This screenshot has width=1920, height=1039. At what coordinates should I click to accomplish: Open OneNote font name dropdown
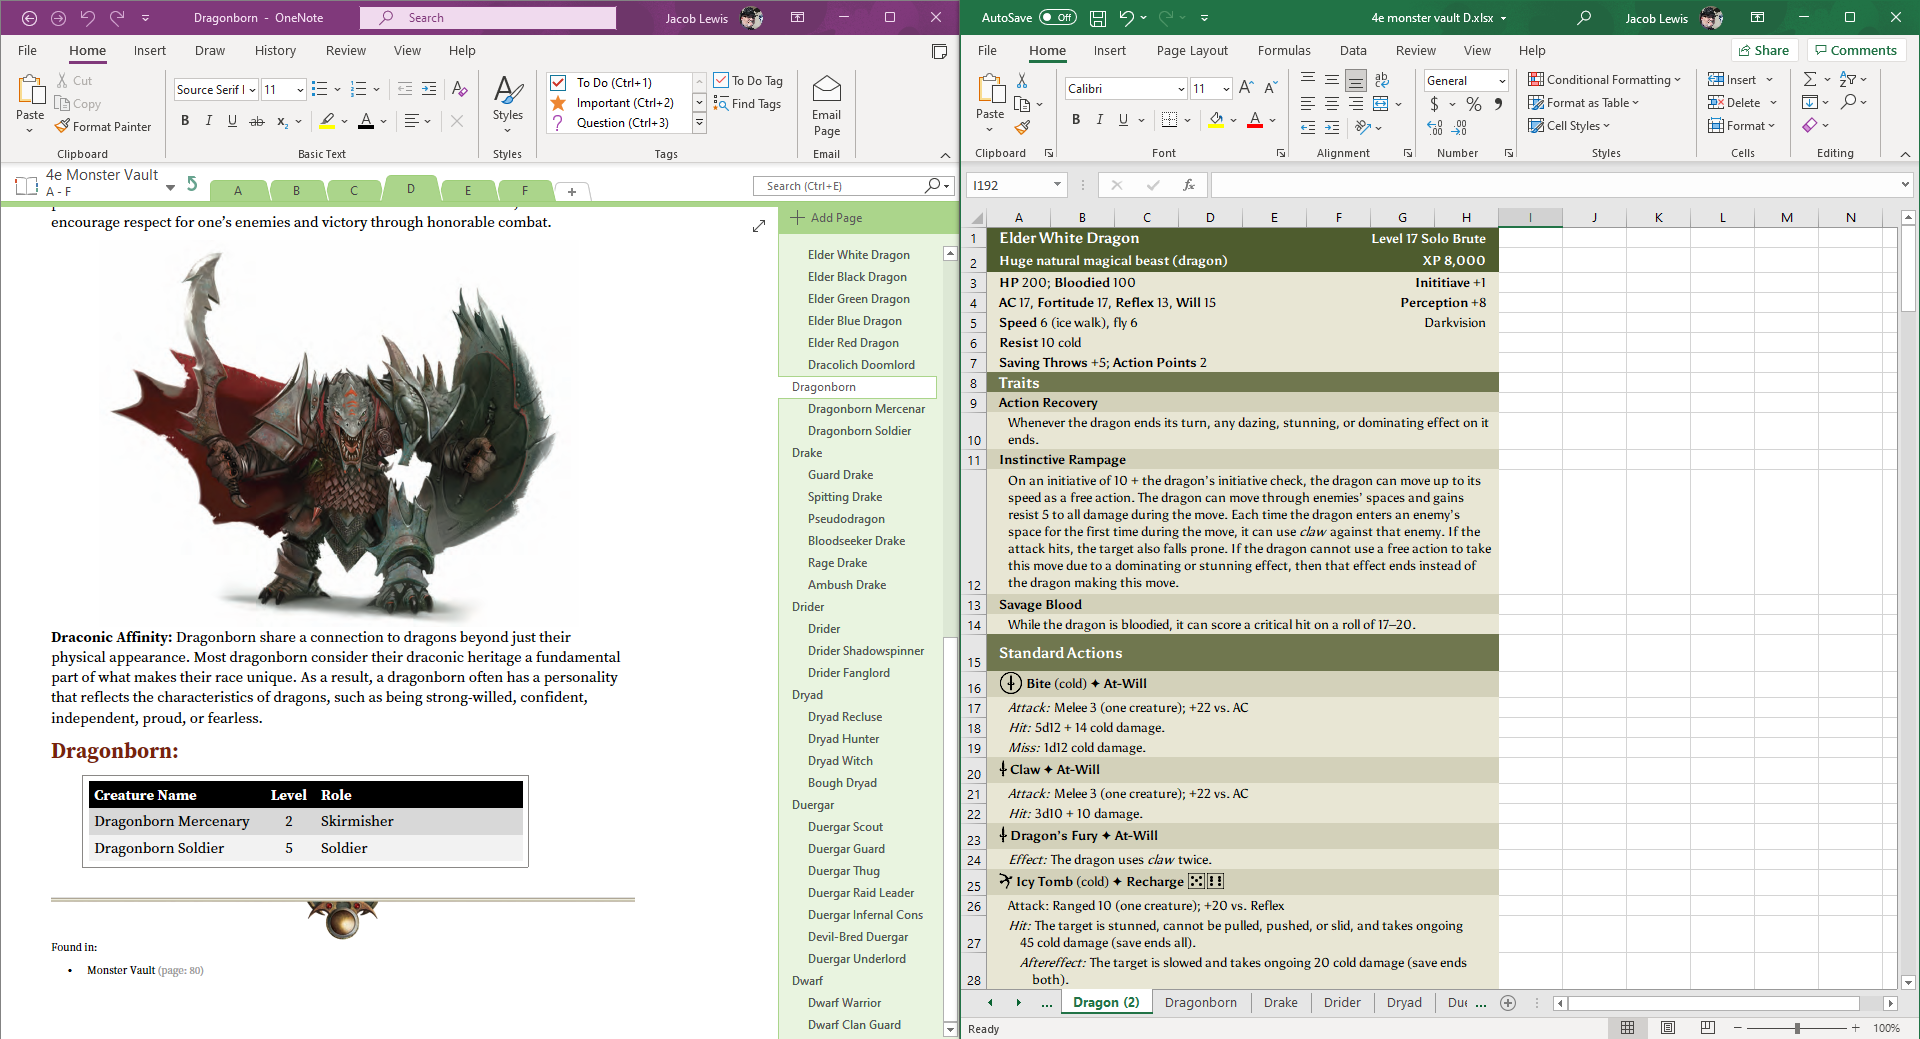[x=252, y=90]
